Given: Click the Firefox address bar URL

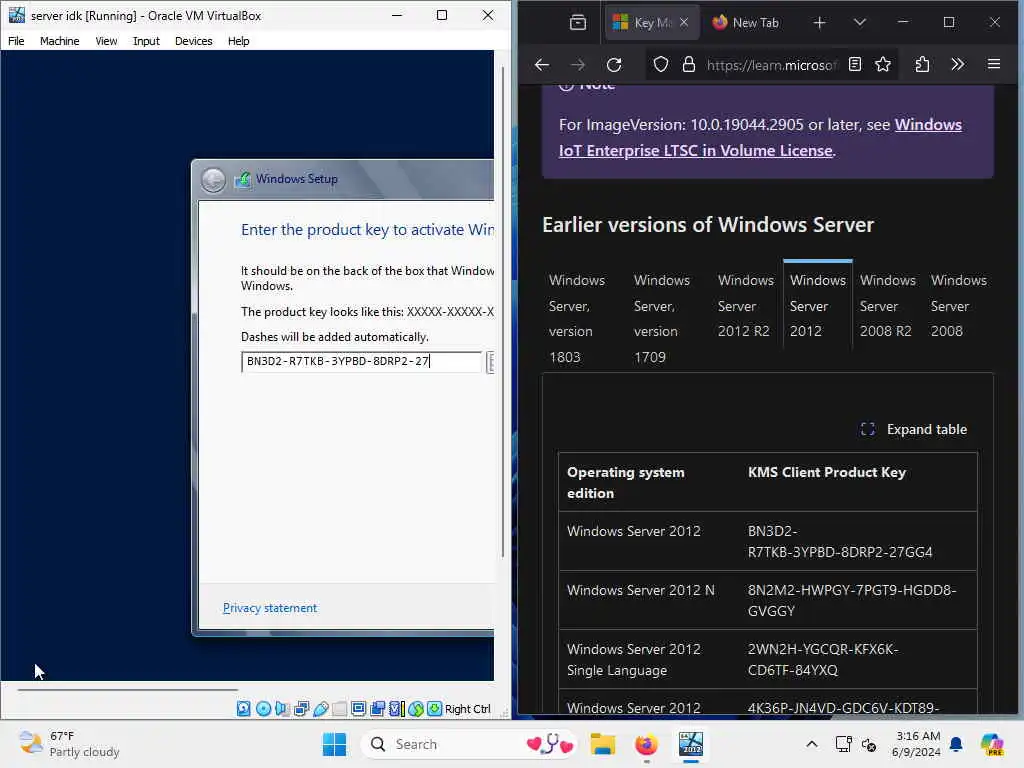Looking at the screenshot, I should [x=771, y=65].
